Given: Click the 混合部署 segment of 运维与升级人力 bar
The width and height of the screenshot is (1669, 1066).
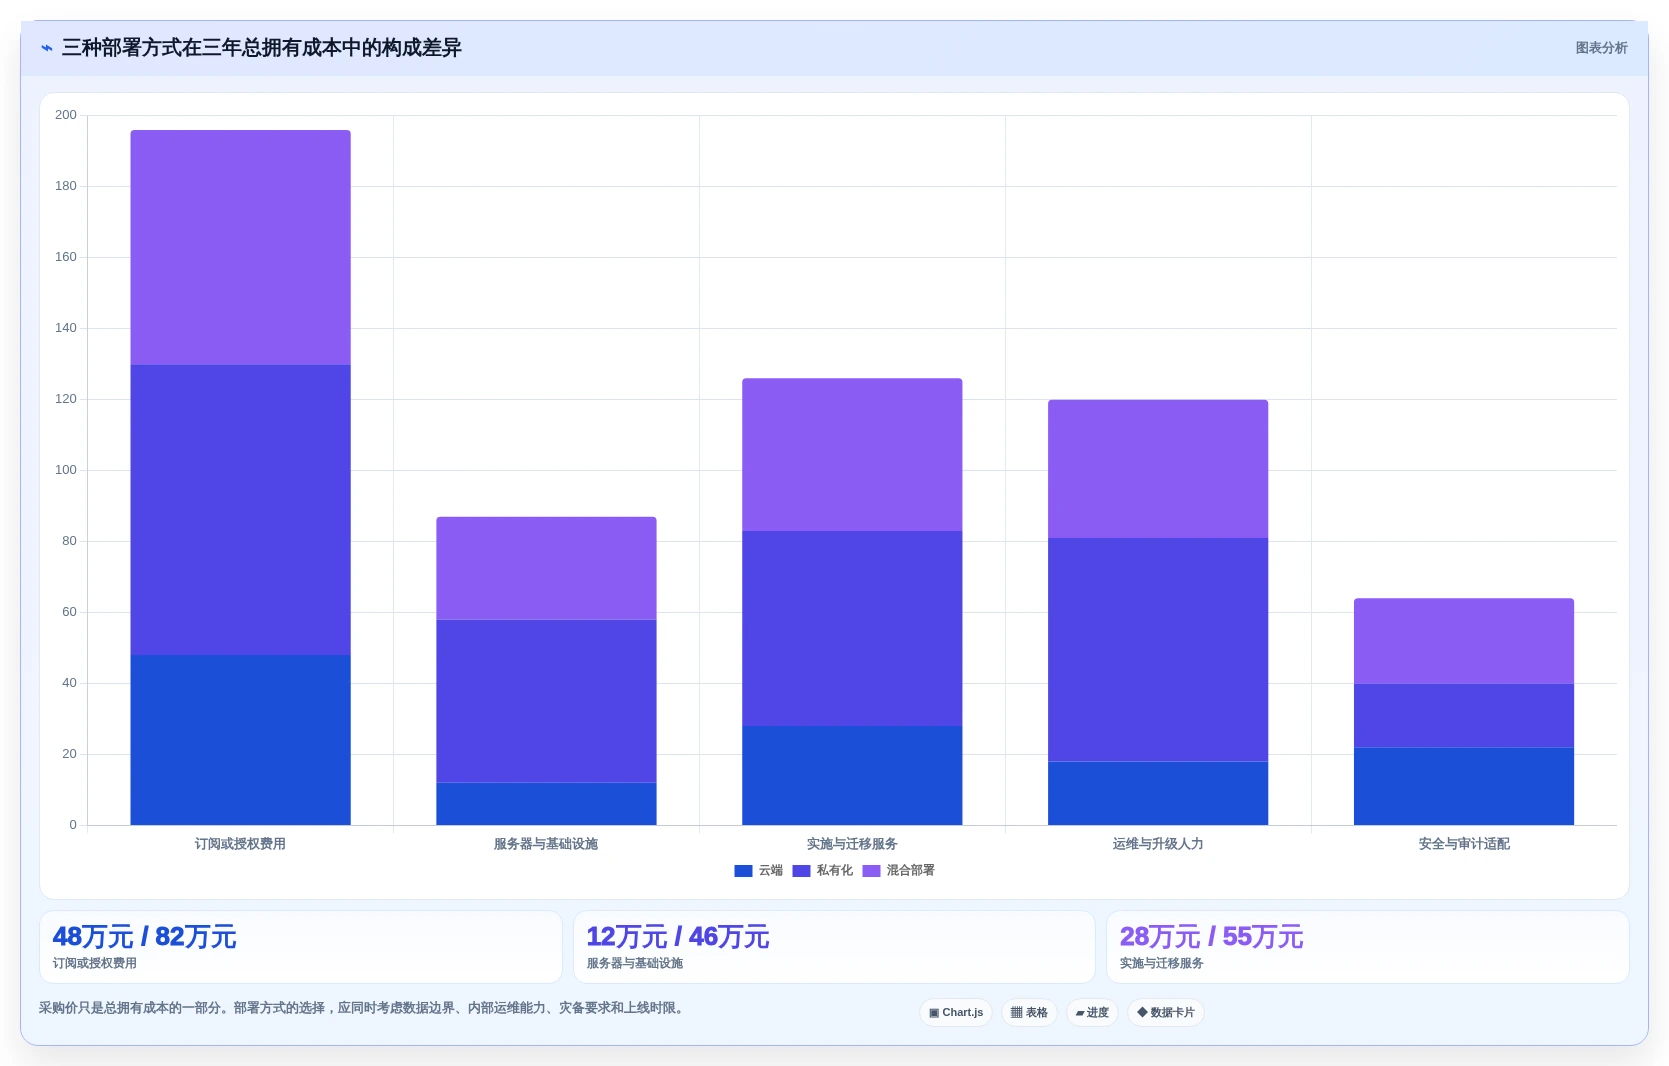Looking at the screenshot, I should pyautogui.click(x=1158, y=469).
